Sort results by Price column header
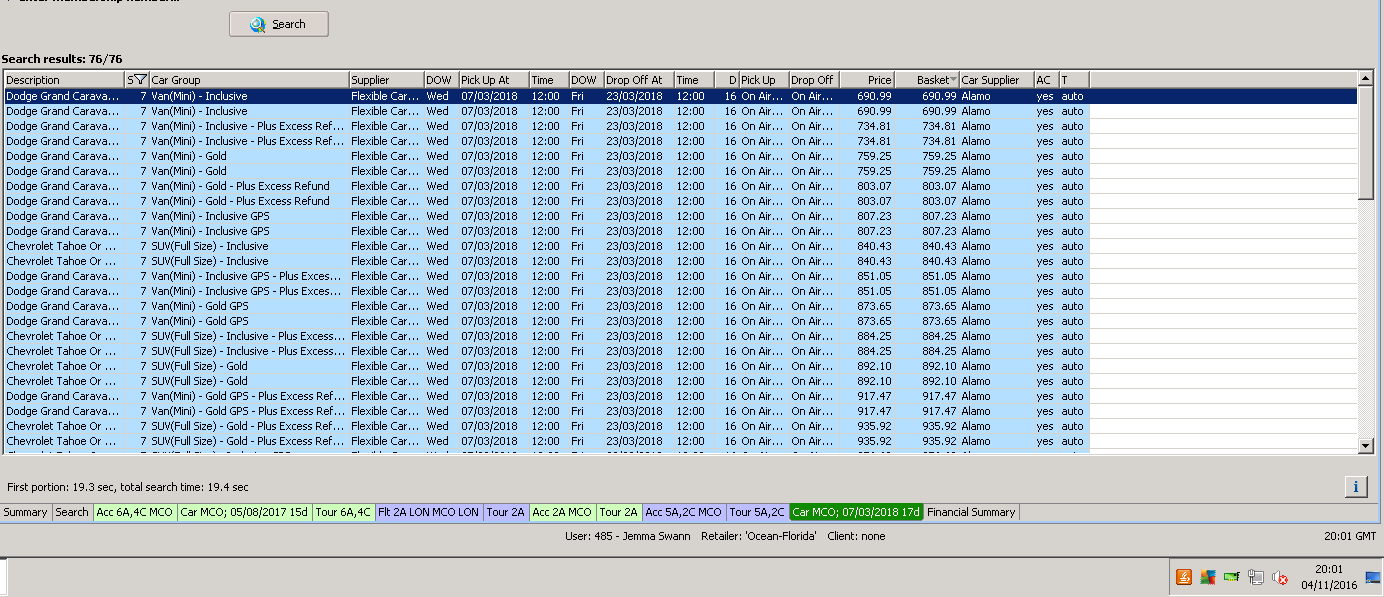 [867, 80]
